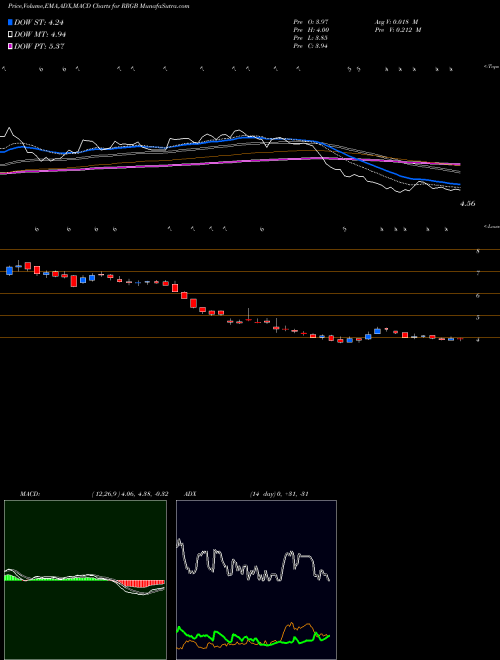Select the 'DOW PT: 5.37' legend label
The image size is (500, 660).
(x=39, y=46)
